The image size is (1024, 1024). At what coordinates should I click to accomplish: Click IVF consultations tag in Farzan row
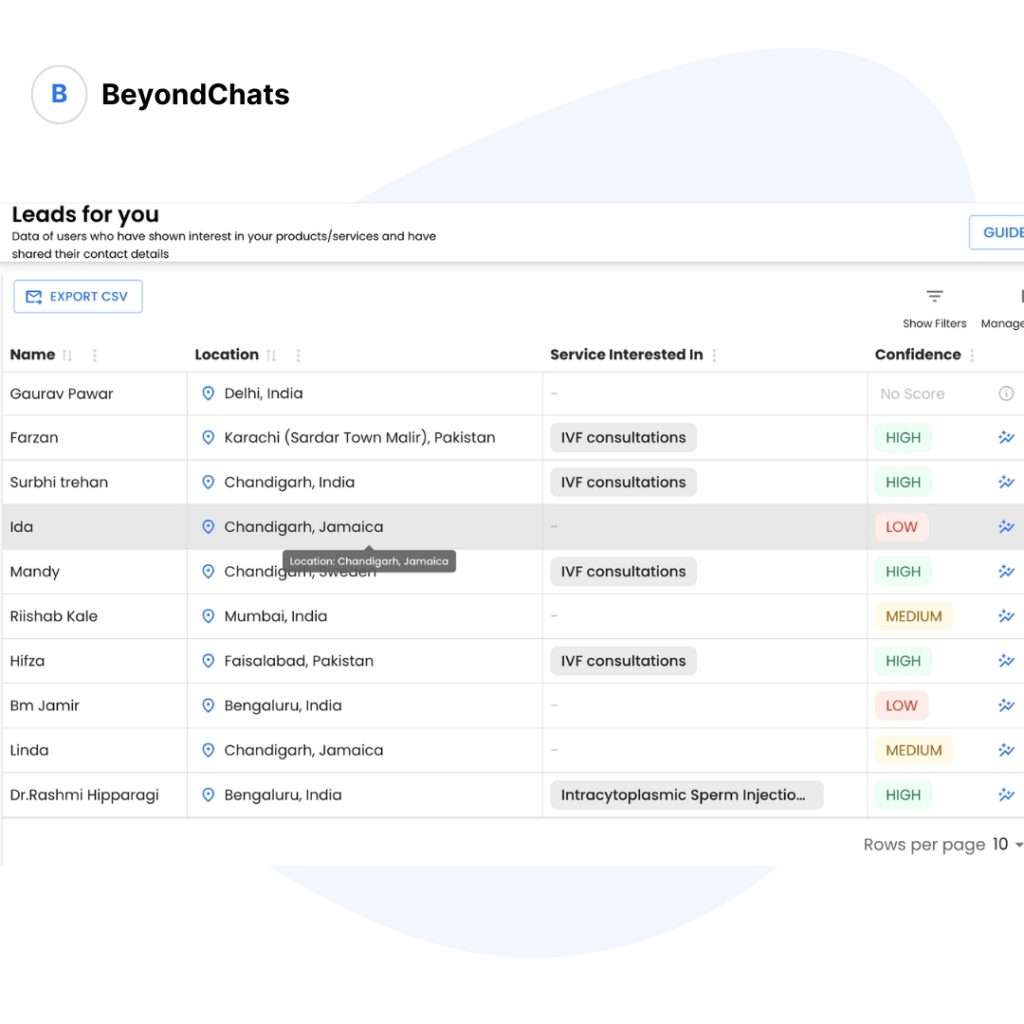coord(623,438)
